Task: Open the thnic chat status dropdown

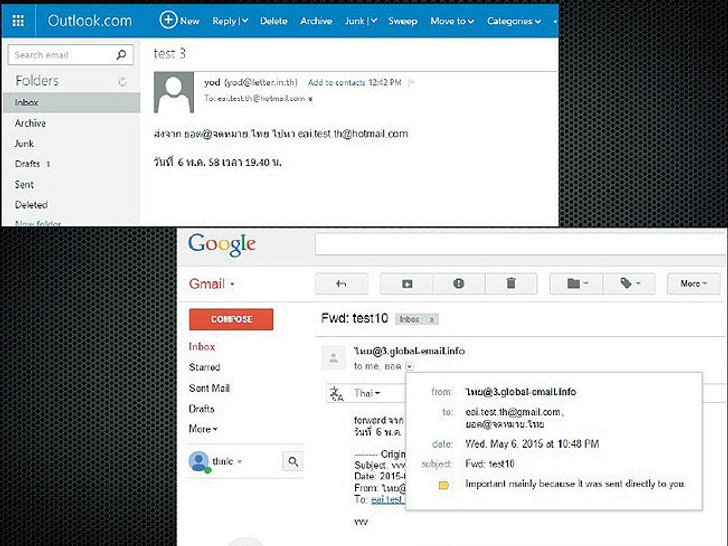Action: (x=240, y=462)
